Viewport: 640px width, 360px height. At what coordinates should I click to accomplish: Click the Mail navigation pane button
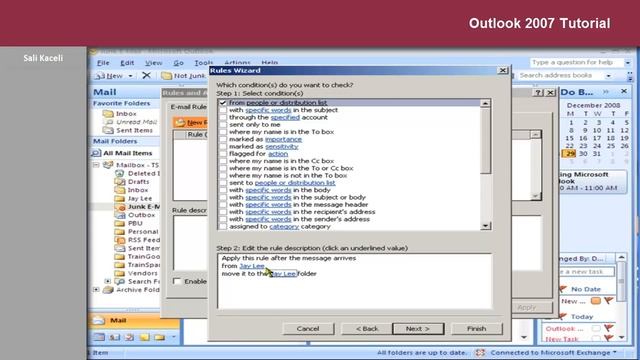[x=134, y=320]
